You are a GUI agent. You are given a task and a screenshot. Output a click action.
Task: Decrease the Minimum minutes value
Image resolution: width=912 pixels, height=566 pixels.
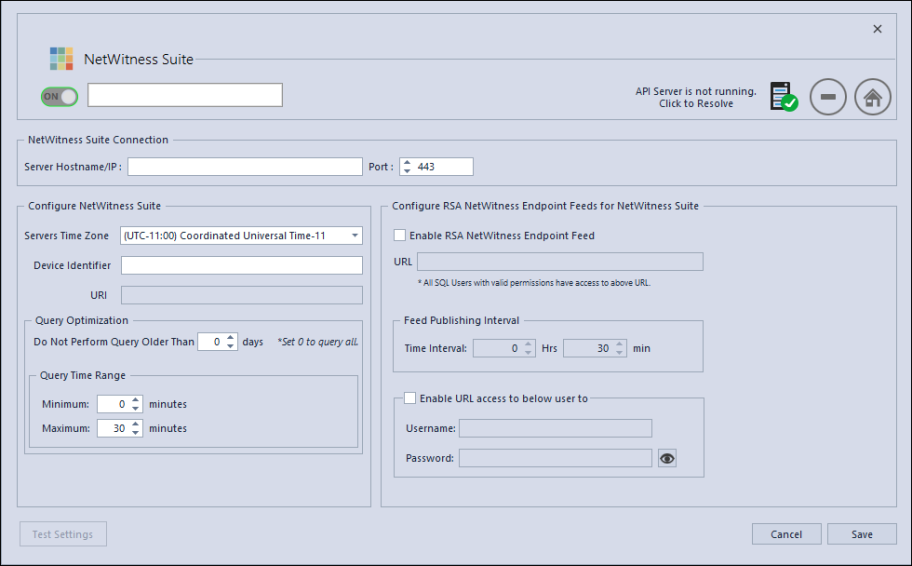pyautogui.click(x=136, y=408)
